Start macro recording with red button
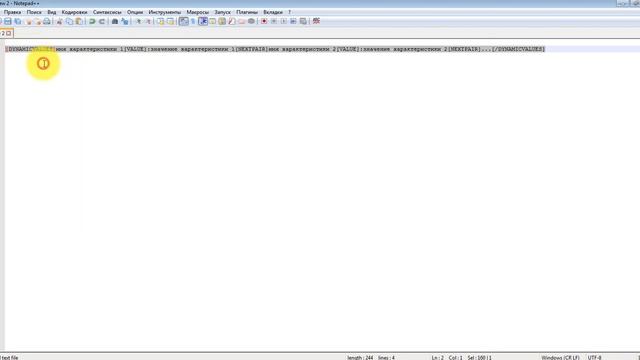 264,21
